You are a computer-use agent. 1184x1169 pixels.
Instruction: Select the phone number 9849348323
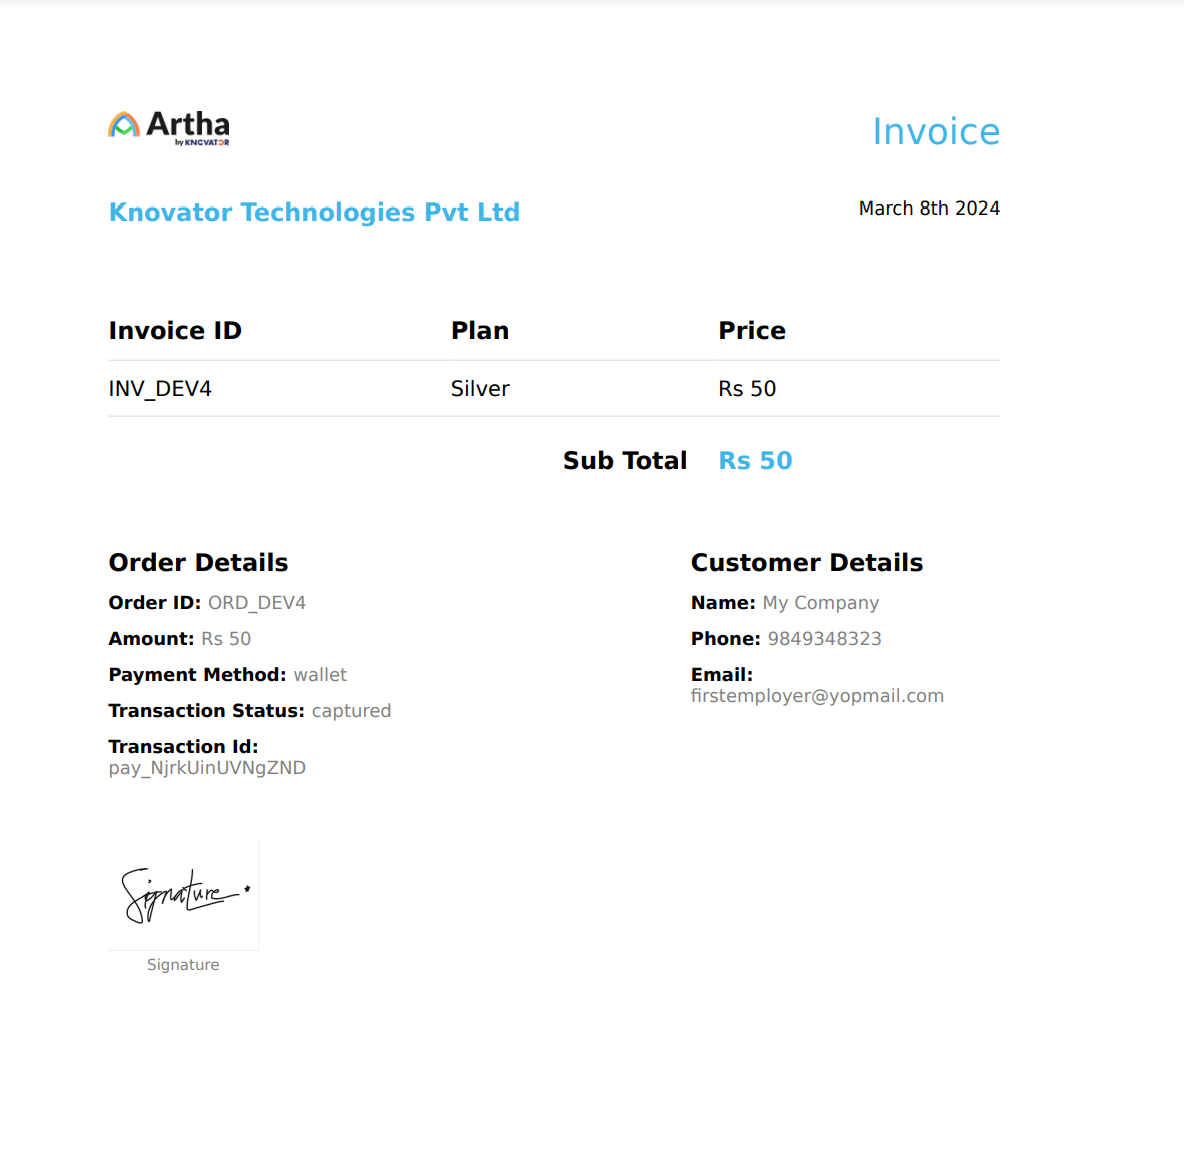point(824,639)
